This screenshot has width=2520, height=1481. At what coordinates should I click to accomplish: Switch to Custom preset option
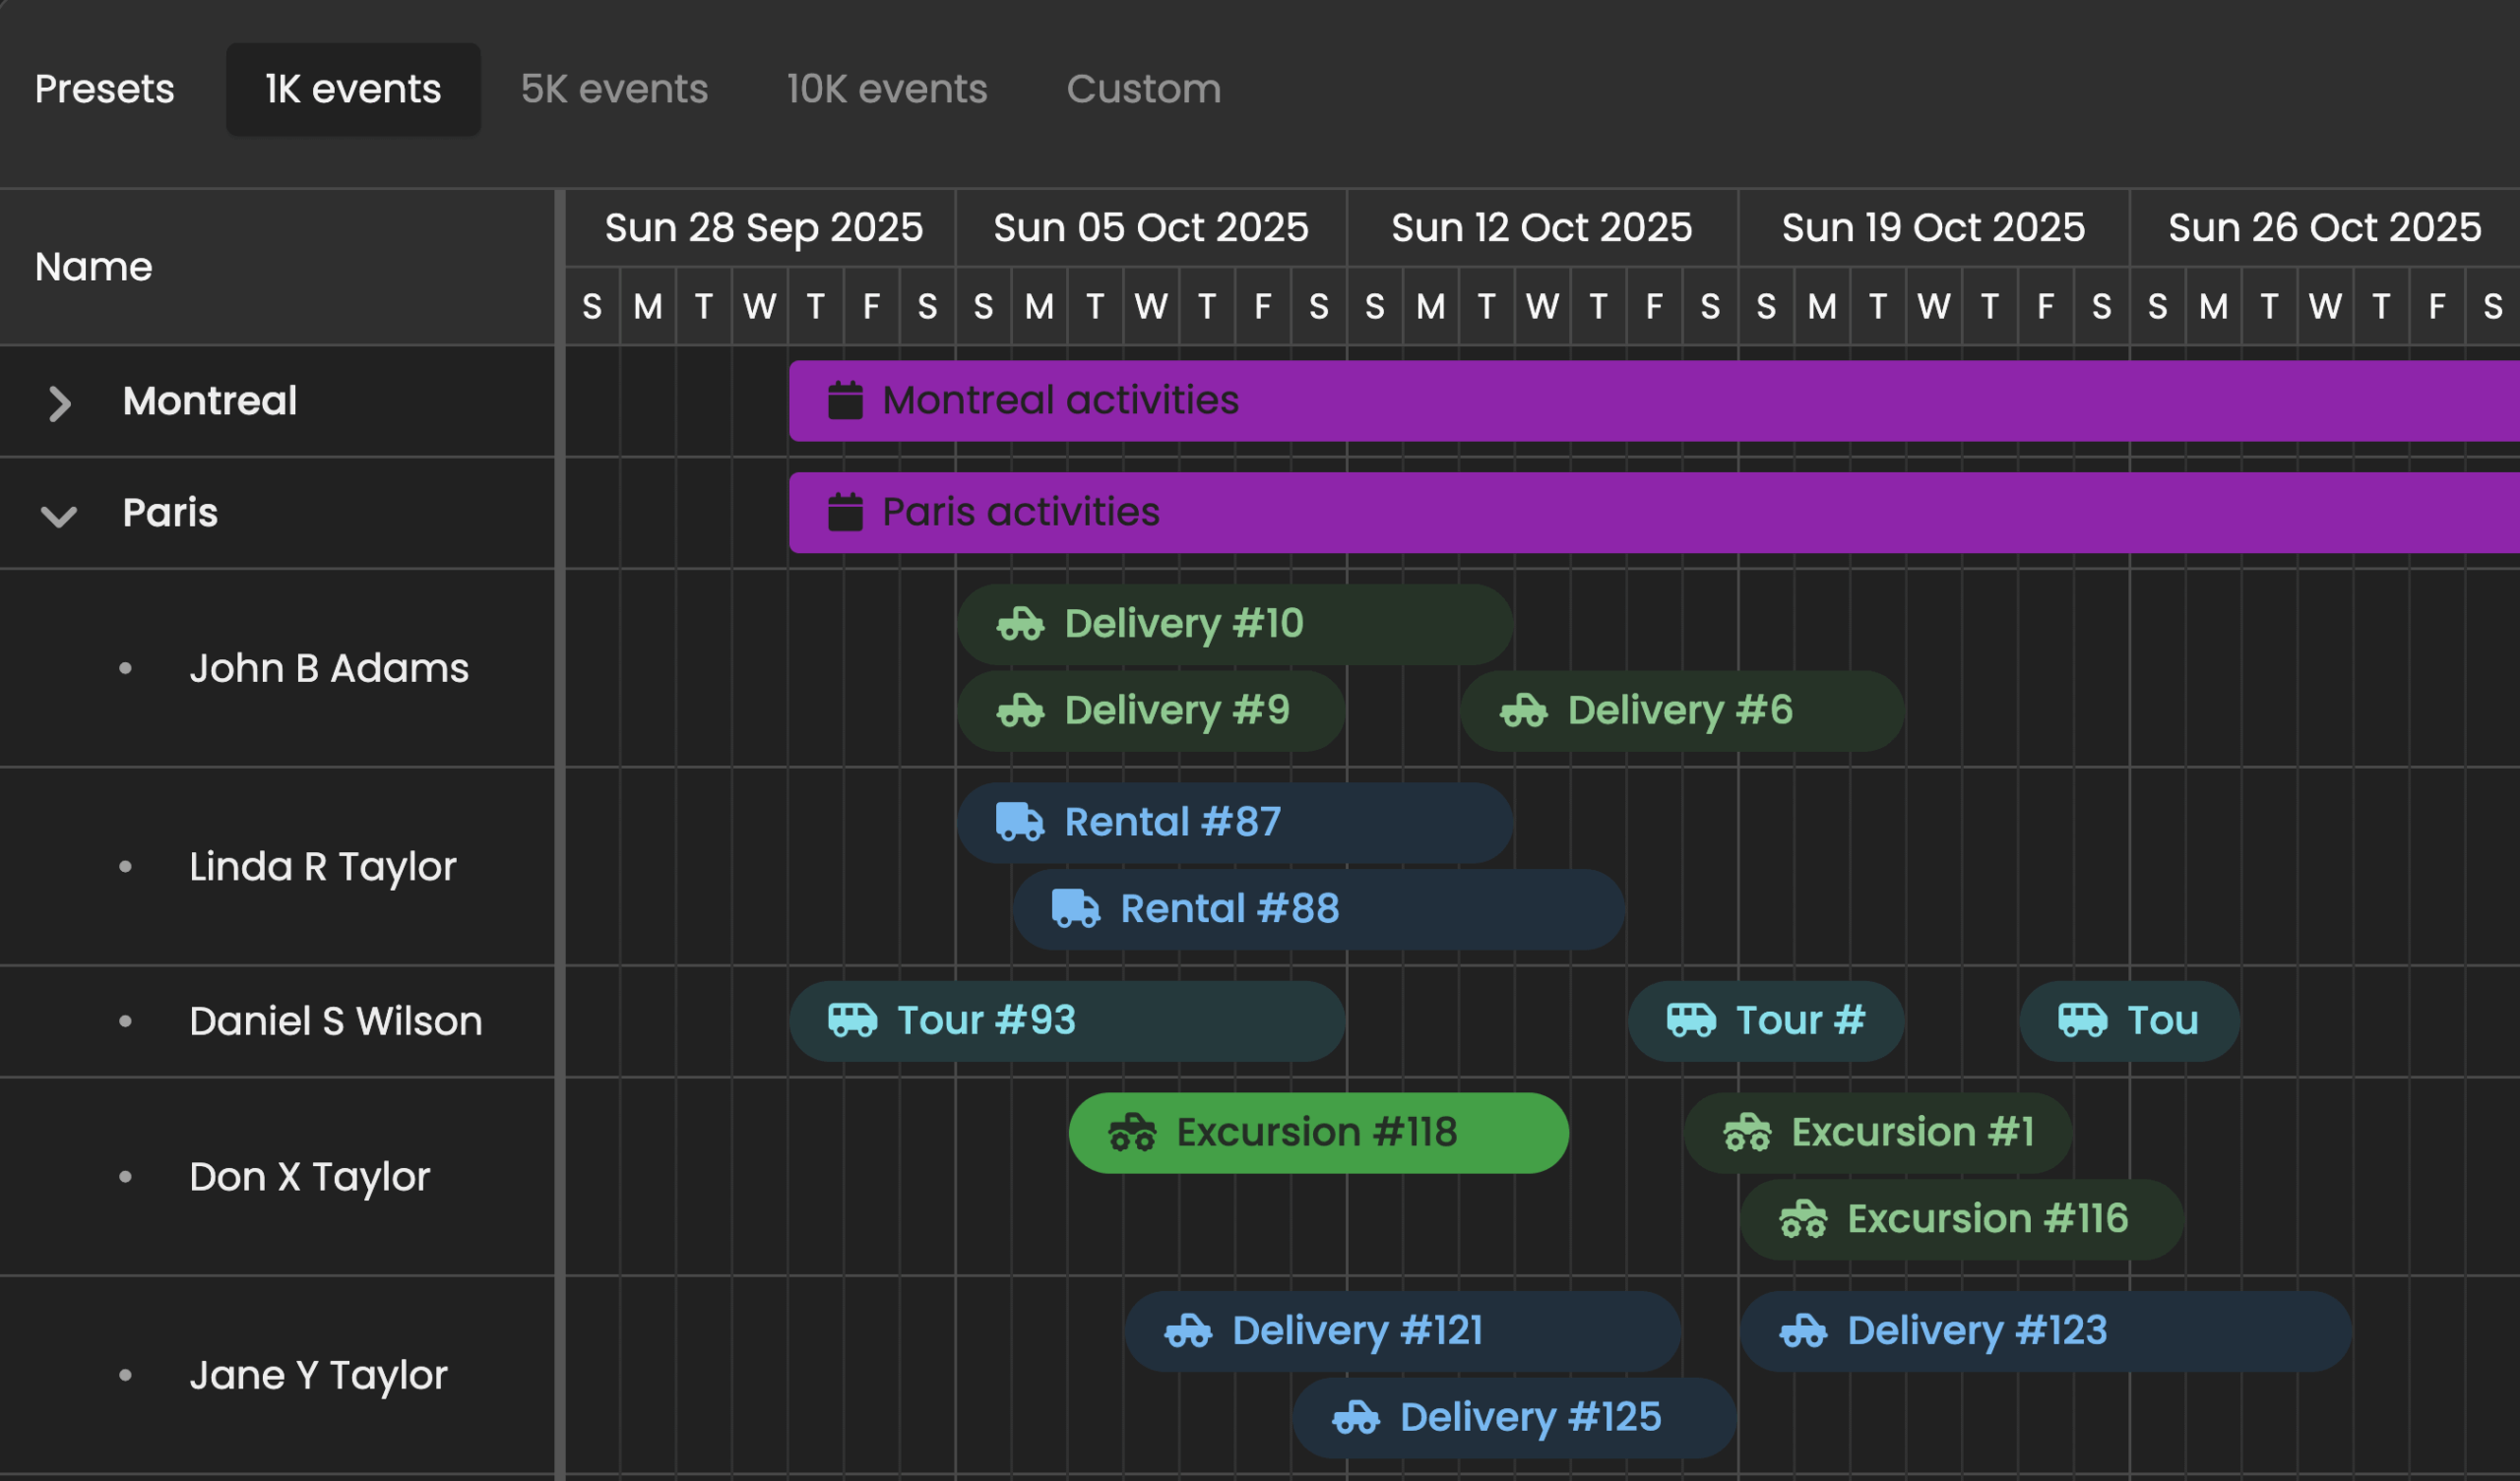click(1143, 90)
